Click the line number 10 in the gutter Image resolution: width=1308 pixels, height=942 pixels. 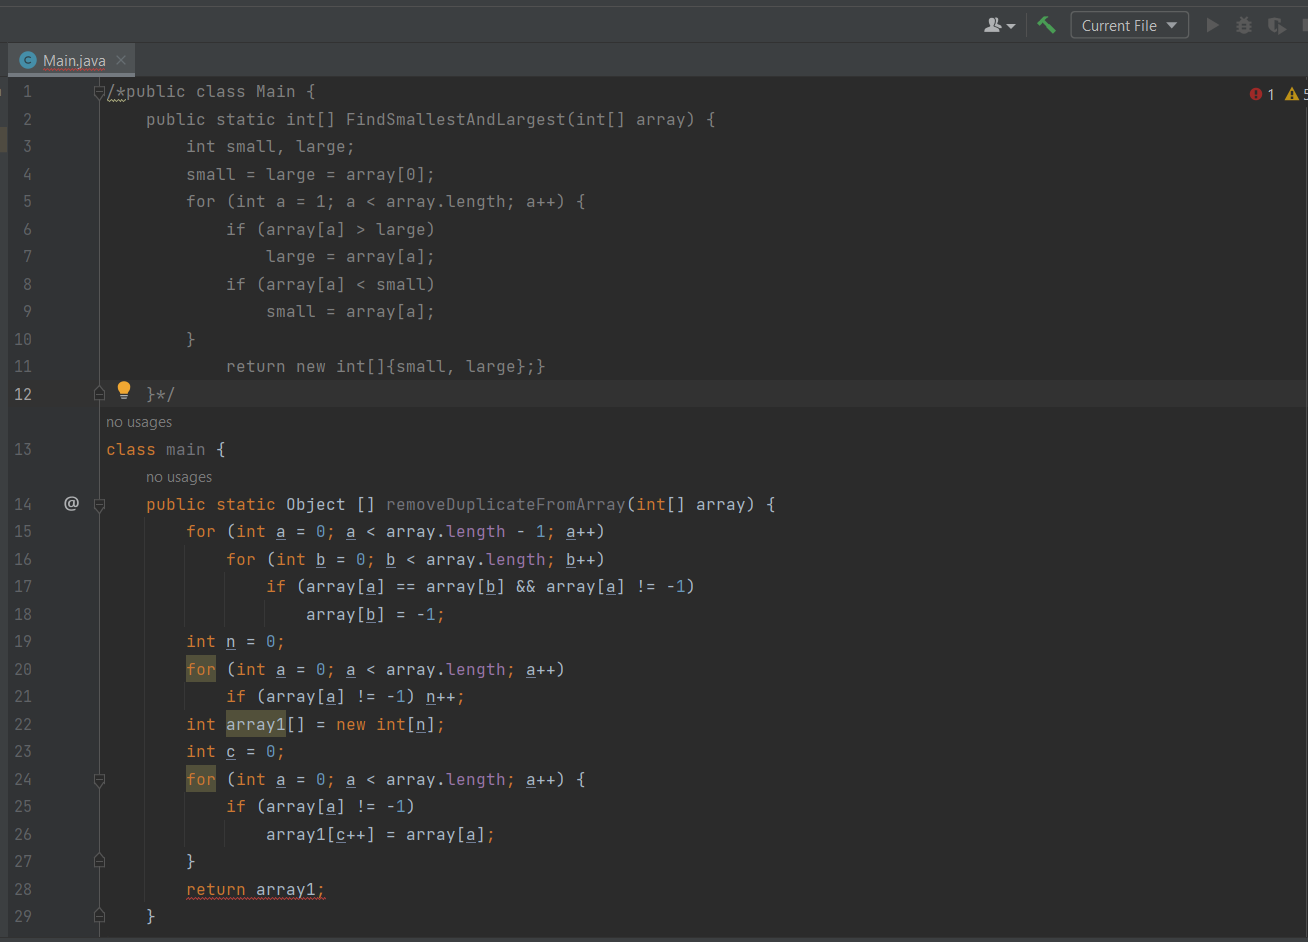[x=23, y=340]
